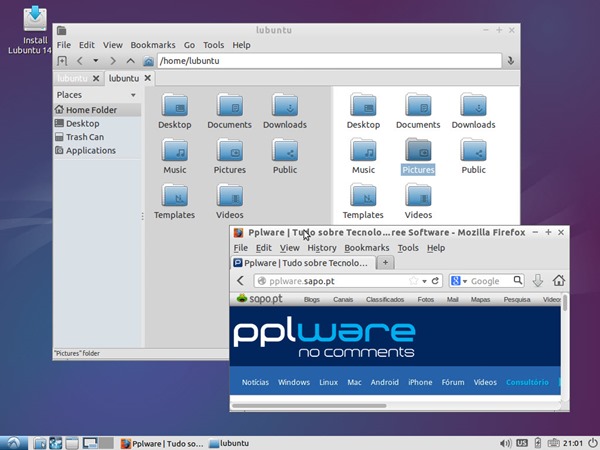Click highlighted Pictures folder in right pane
Viewport: 600px width, 450px height.
418,156
